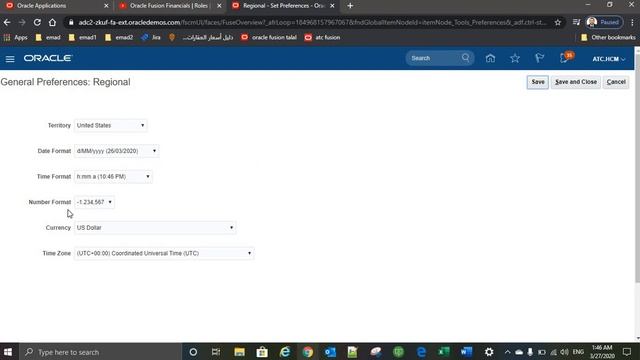Open Internet Explorer from taskbar

coord(285,352)
